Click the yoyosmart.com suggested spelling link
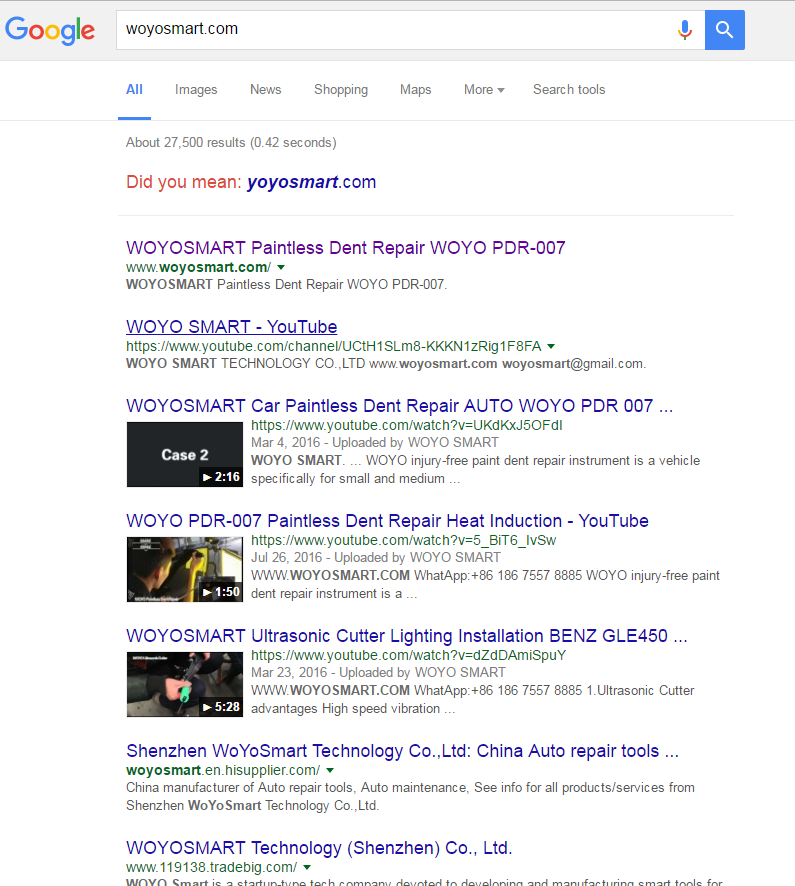The height and width of the screenshot is (886, 795). [x=311, y=182]
